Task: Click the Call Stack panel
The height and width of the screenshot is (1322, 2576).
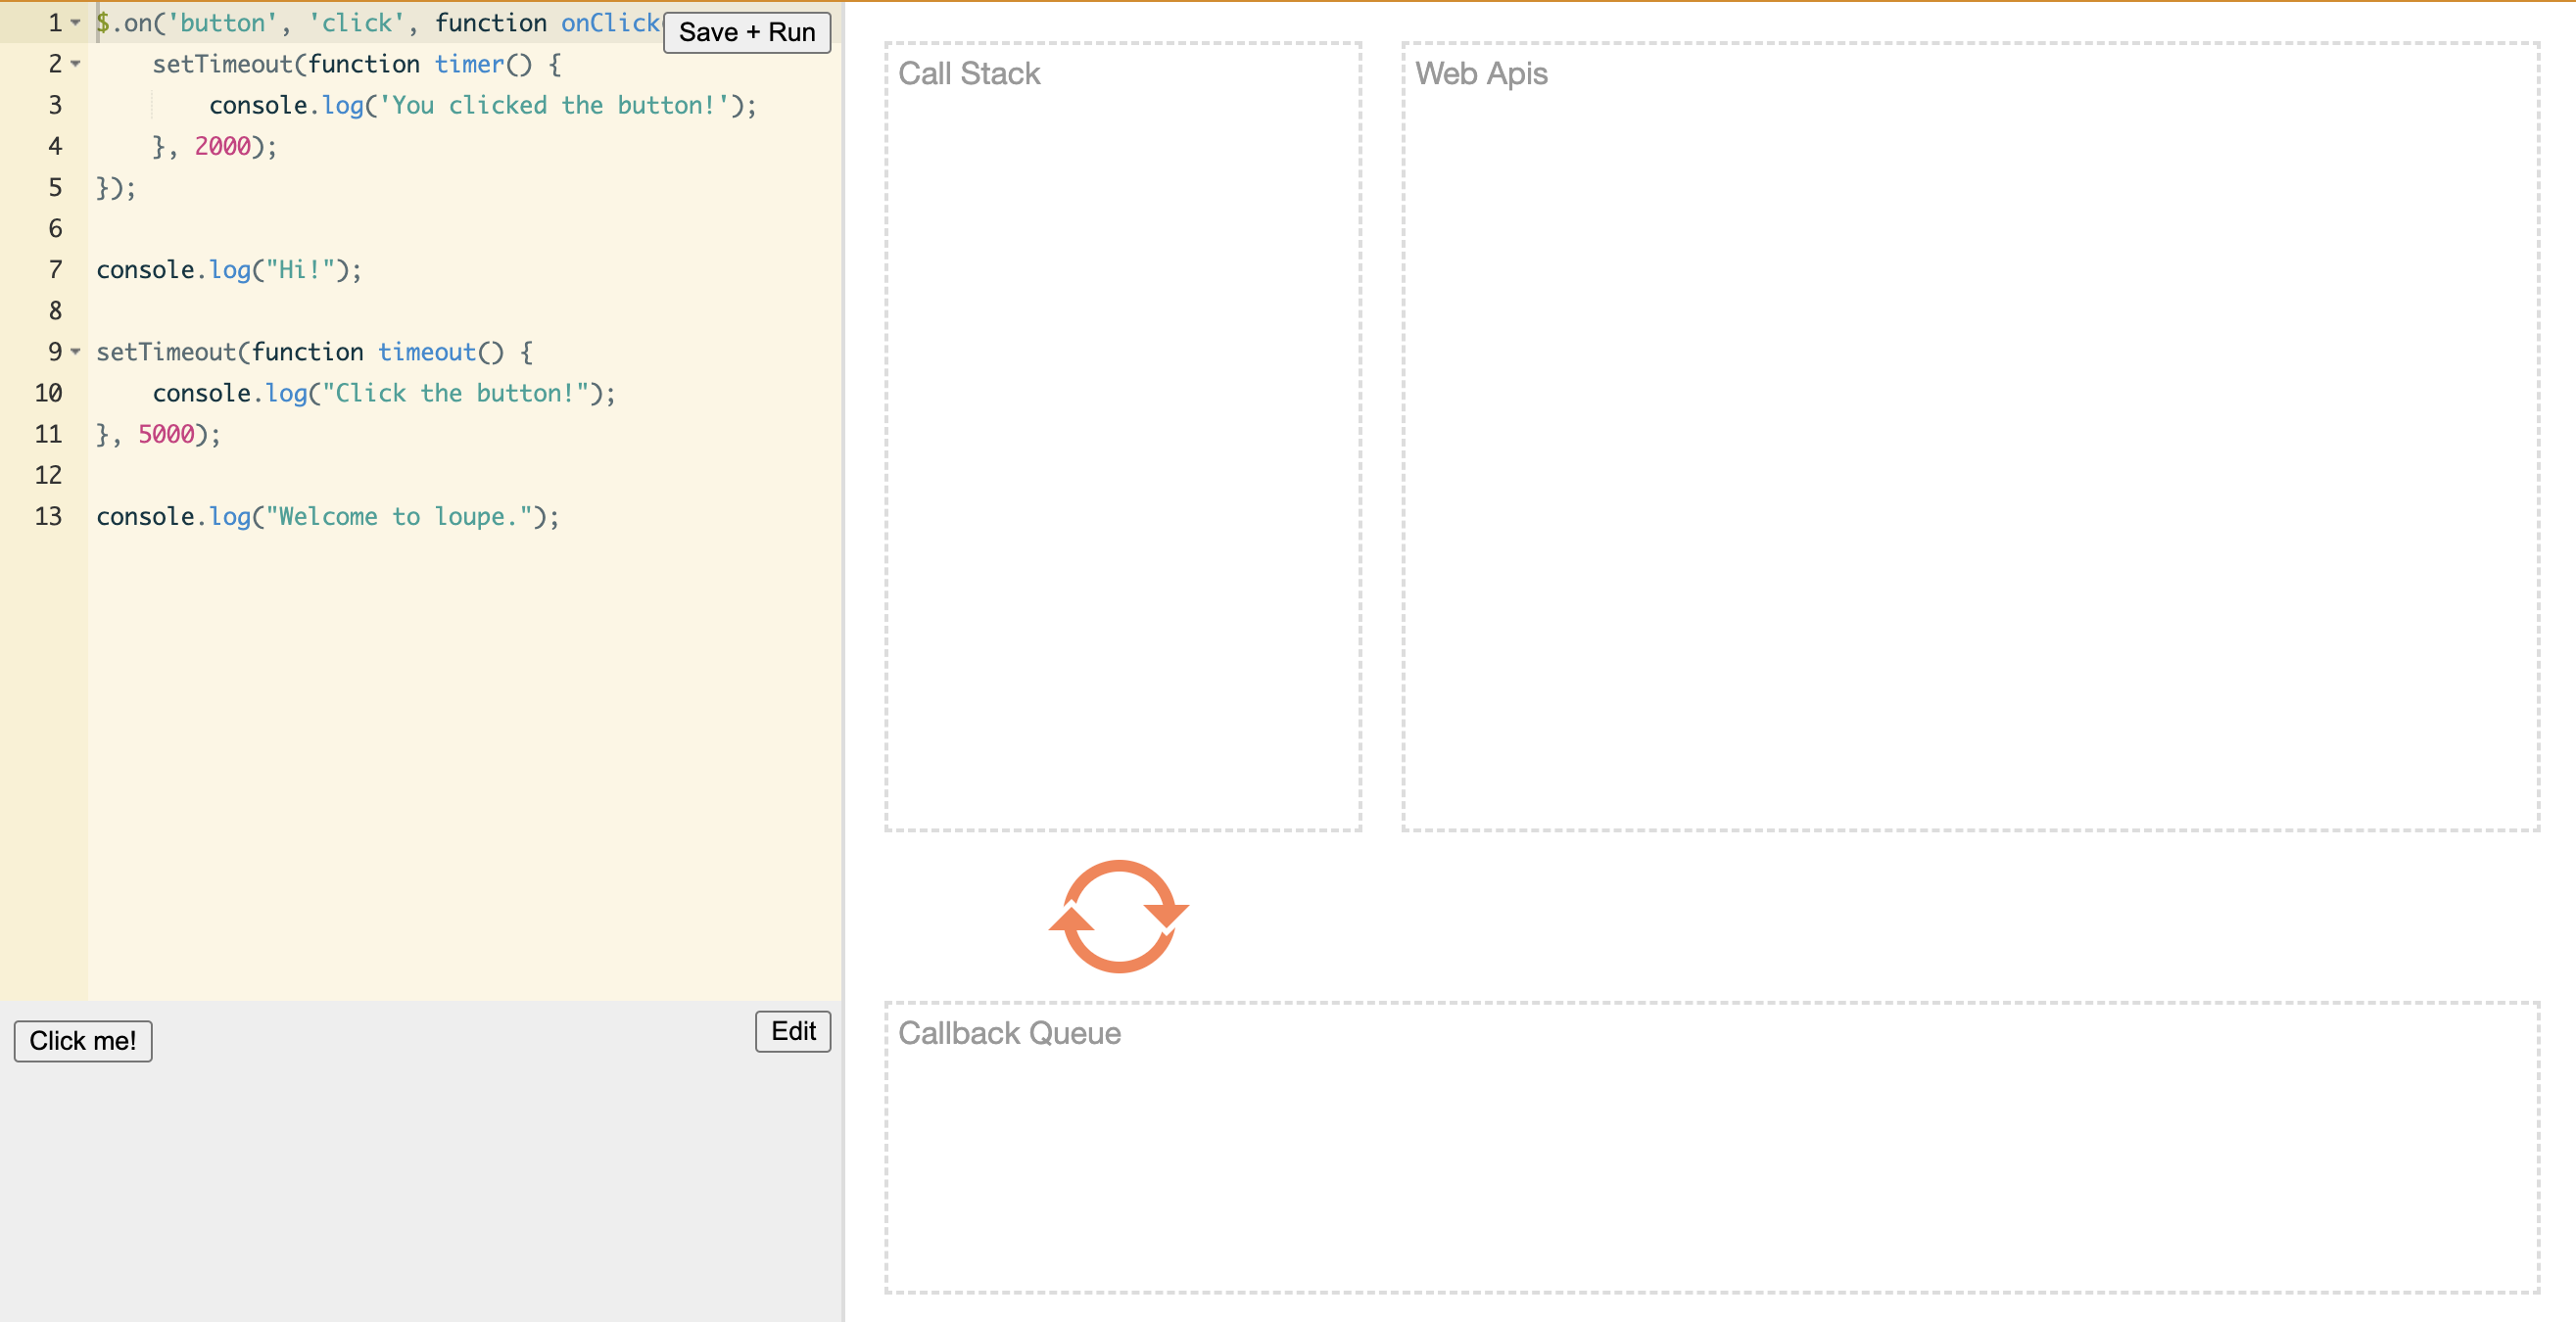Action: tap(1122, 436)
